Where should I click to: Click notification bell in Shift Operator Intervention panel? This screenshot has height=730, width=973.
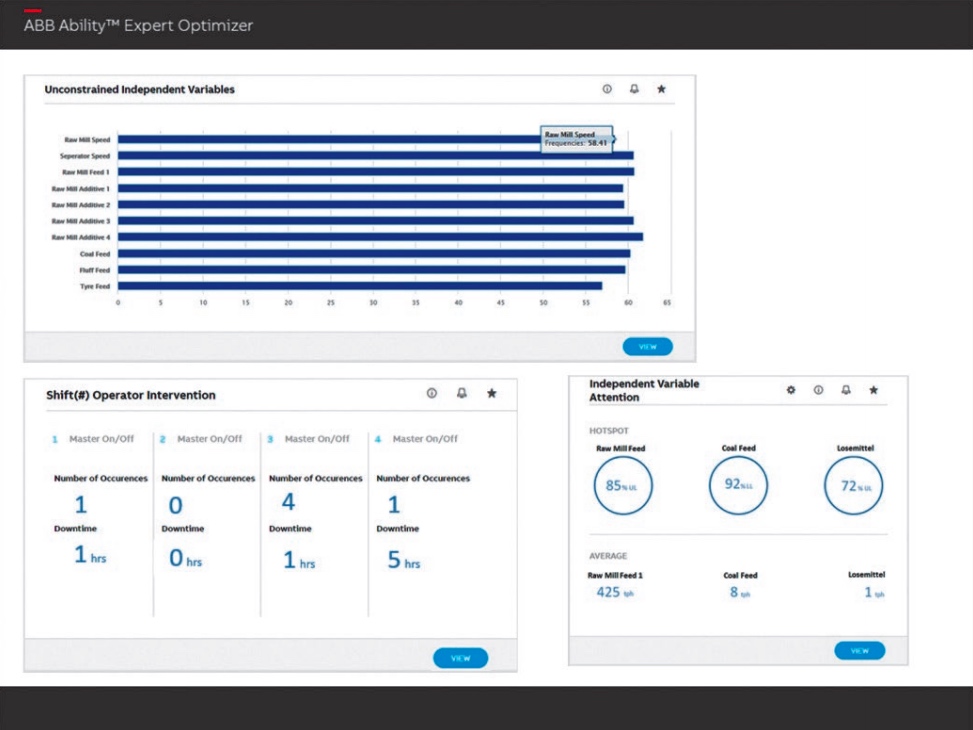[462, 393]
